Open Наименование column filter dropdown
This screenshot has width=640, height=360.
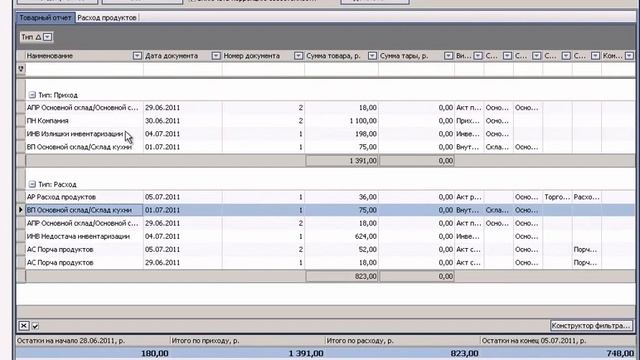[137, 56]
